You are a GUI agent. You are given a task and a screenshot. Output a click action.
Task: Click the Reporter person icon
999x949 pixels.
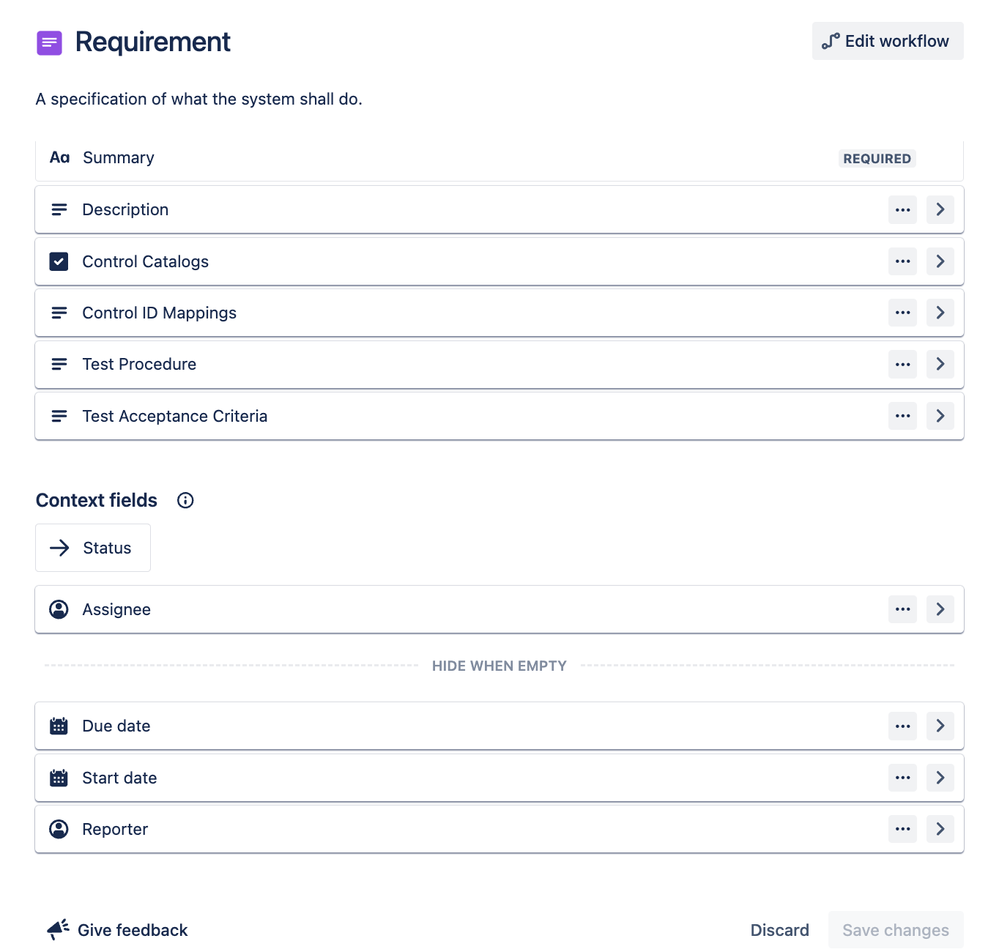(59, 829)
